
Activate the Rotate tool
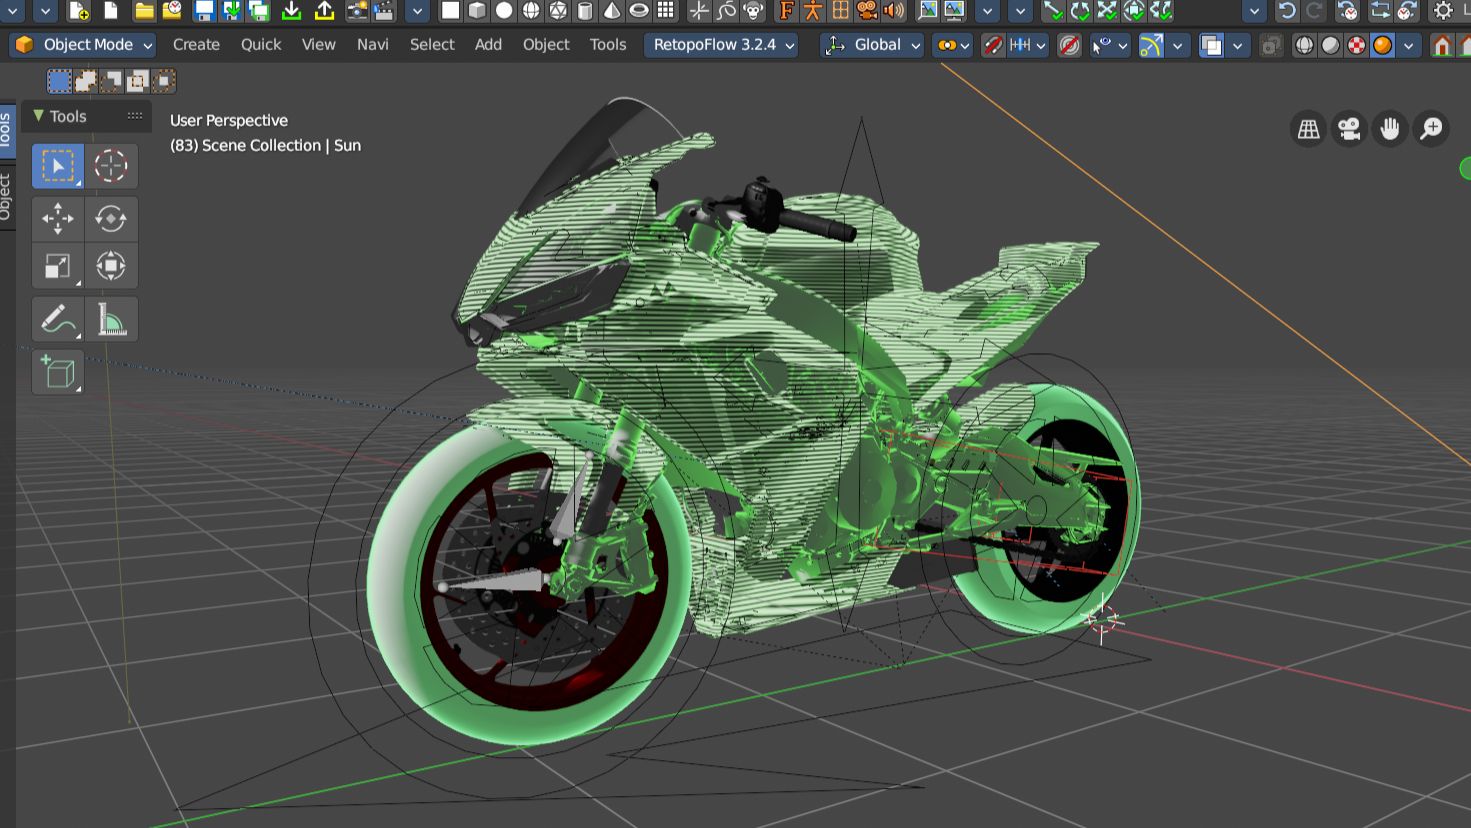tap(110, 218)
